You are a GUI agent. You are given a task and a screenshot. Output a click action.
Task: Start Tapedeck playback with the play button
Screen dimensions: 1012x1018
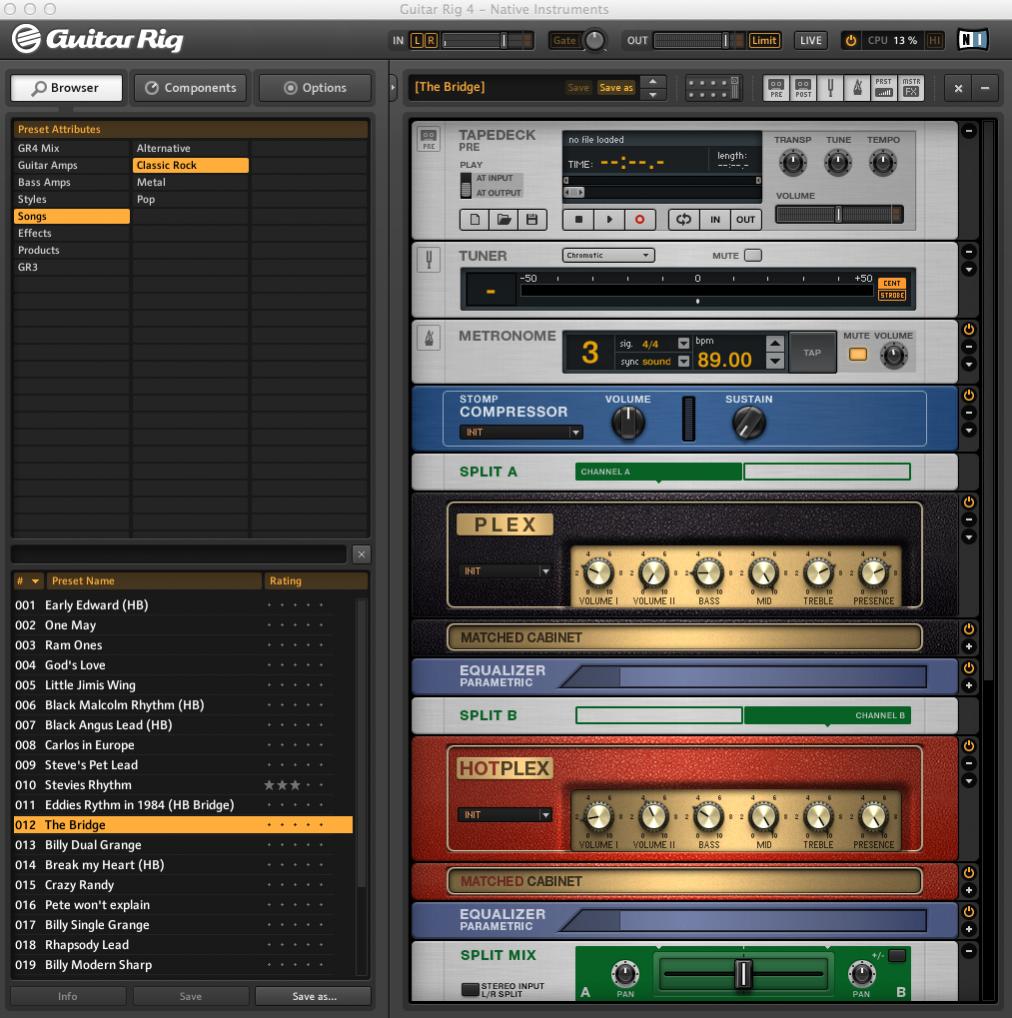(609, 219)
